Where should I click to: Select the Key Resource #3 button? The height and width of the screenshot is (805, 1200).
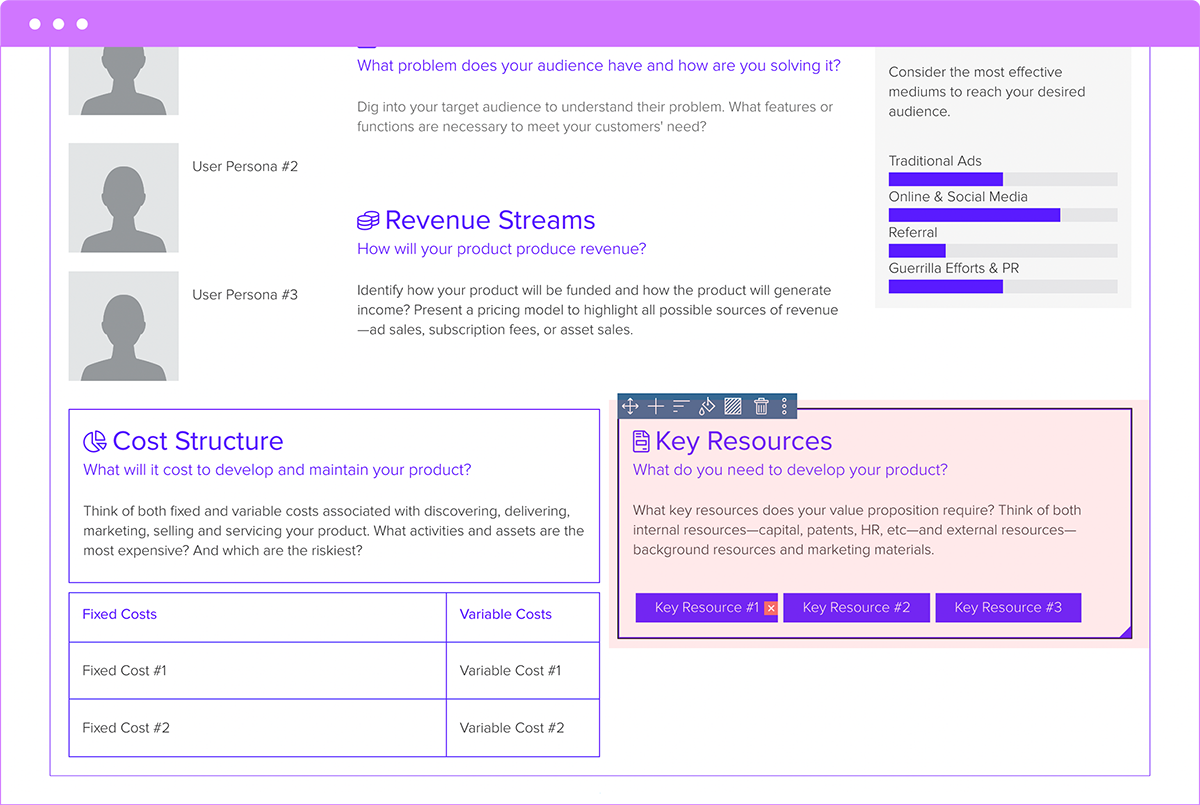click(x=1008, y=607)
